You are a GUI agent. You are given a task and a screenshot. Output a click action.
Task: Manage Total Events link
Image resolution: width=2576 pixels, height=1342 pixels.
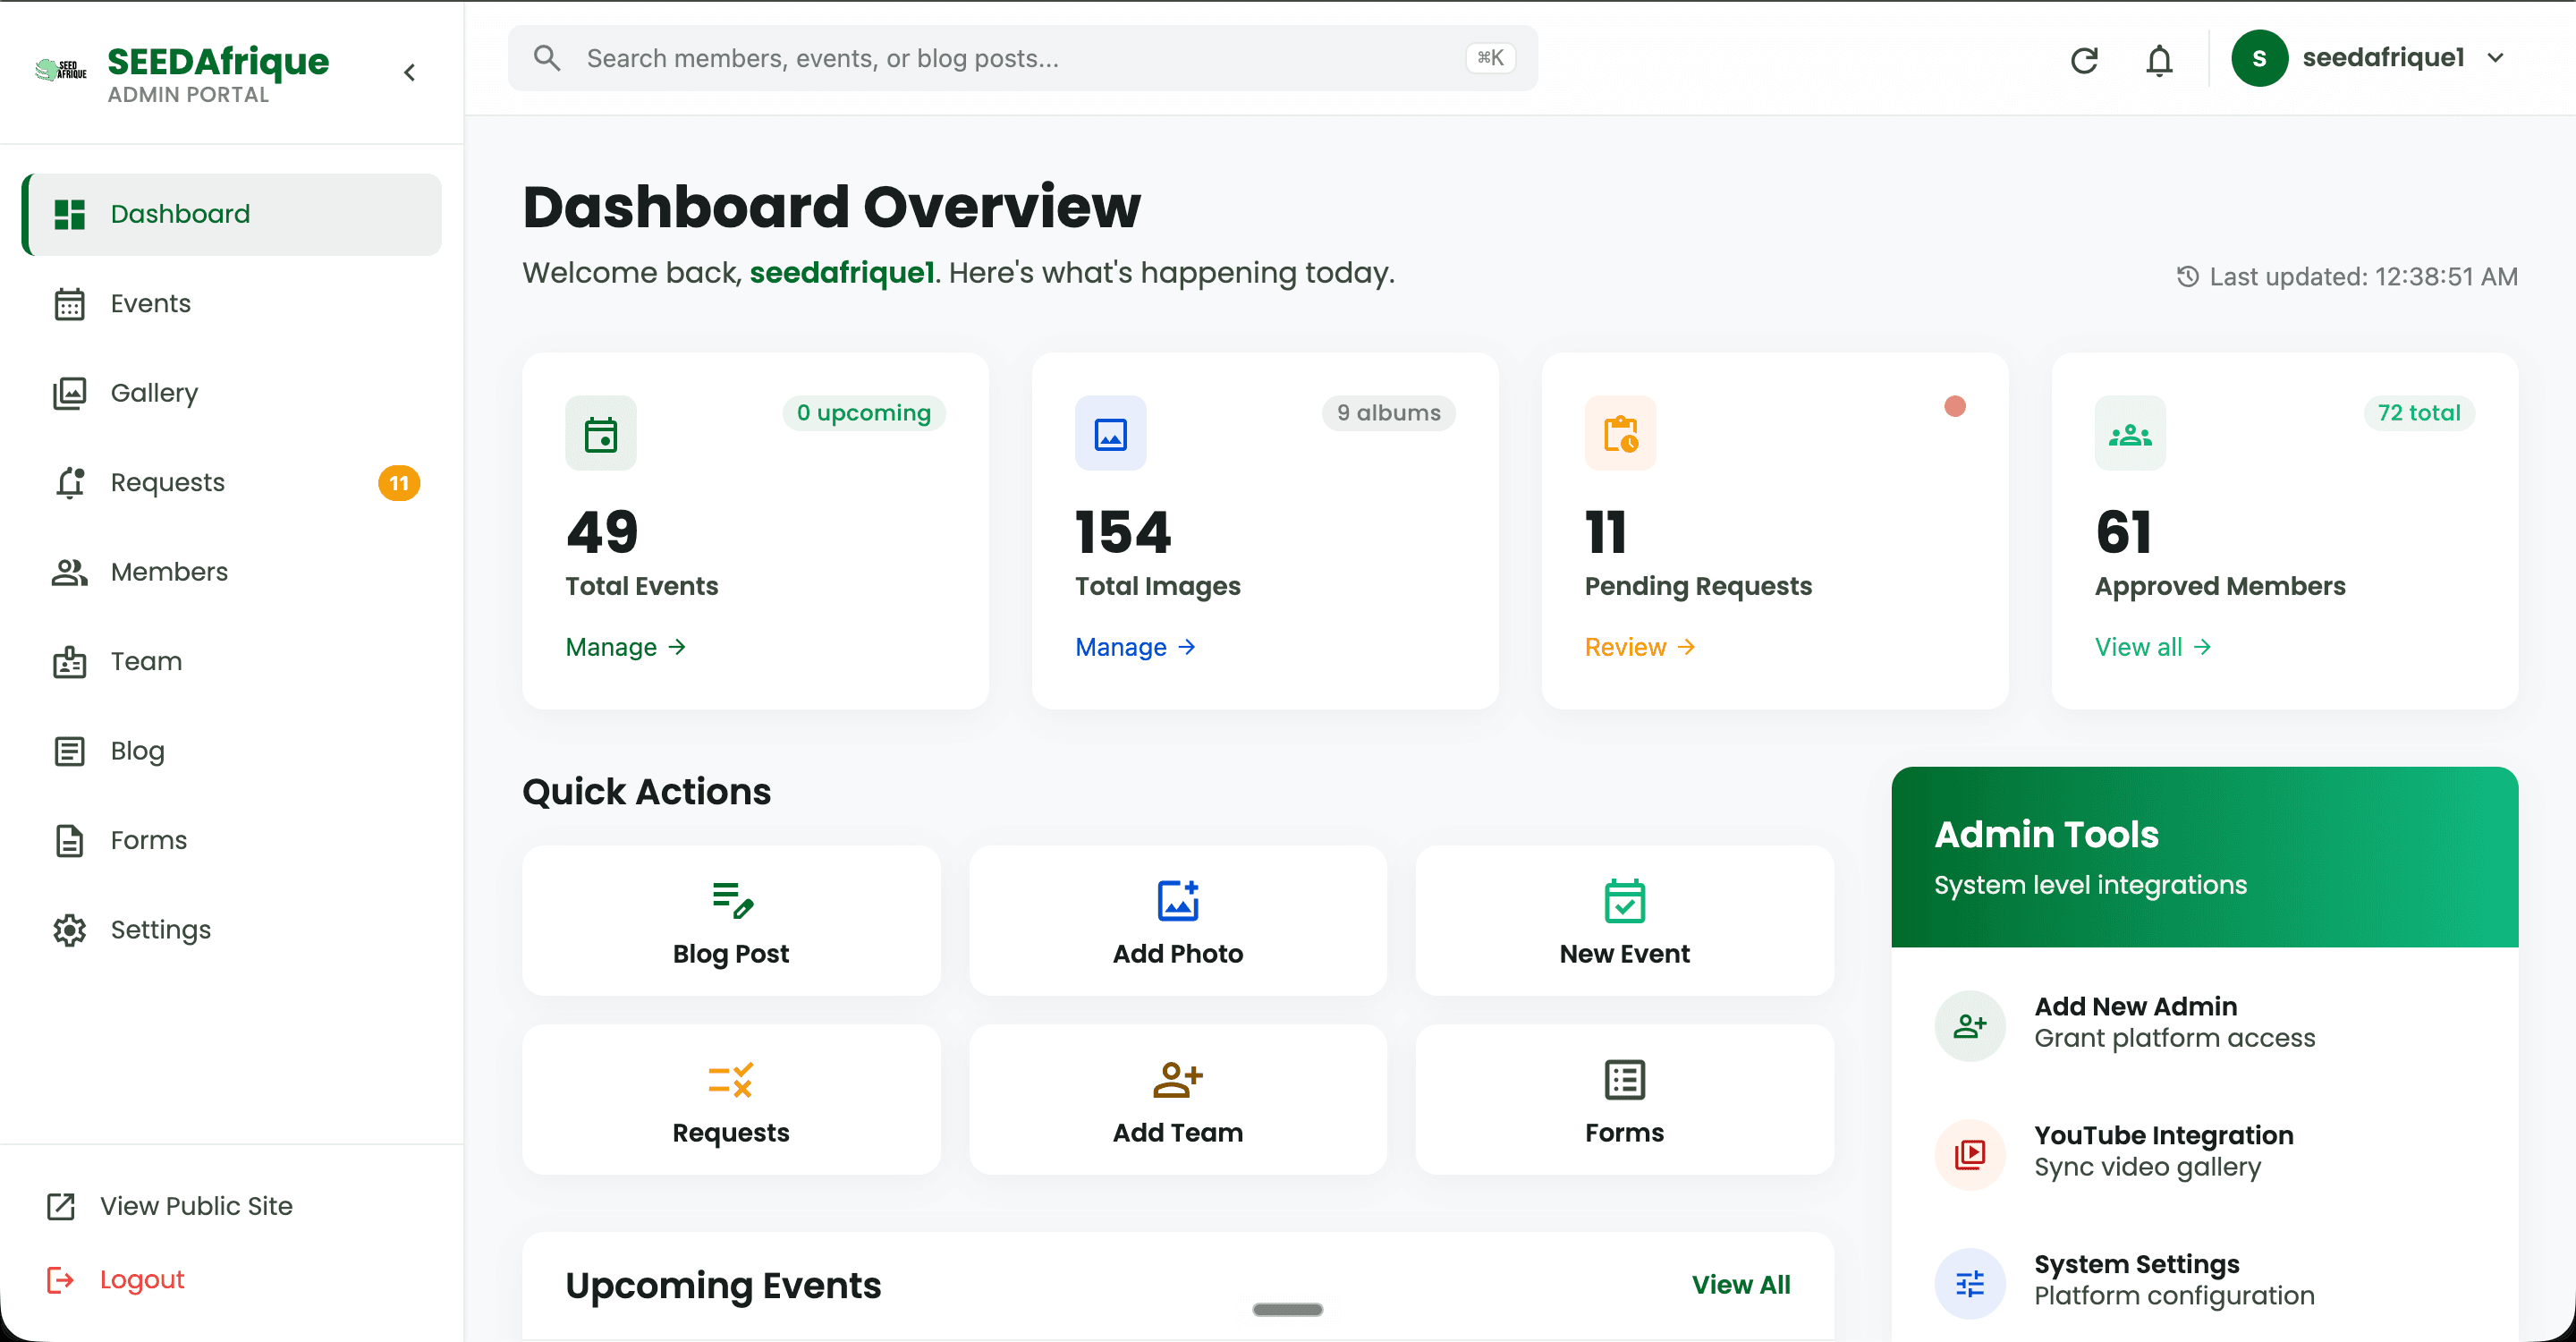click(x=626, y=647)
